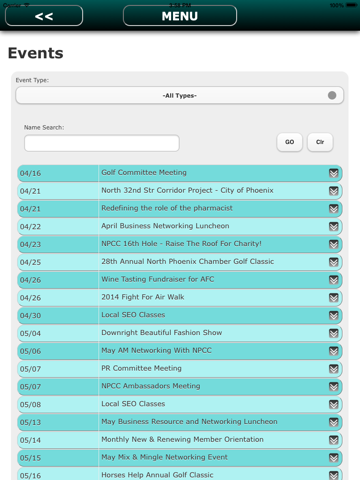Open chevron icon for PR Committee Meeting
Screen dimensions: 360x480
[x=333, y=369]
